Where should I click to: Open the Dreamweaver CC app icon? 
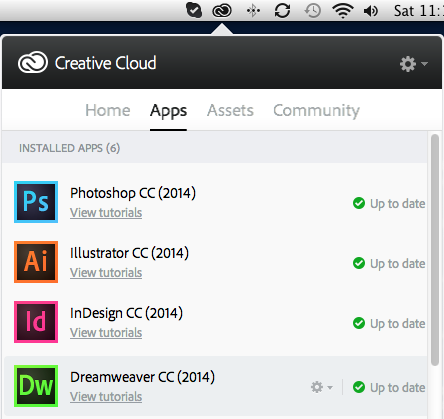[36, 386]
